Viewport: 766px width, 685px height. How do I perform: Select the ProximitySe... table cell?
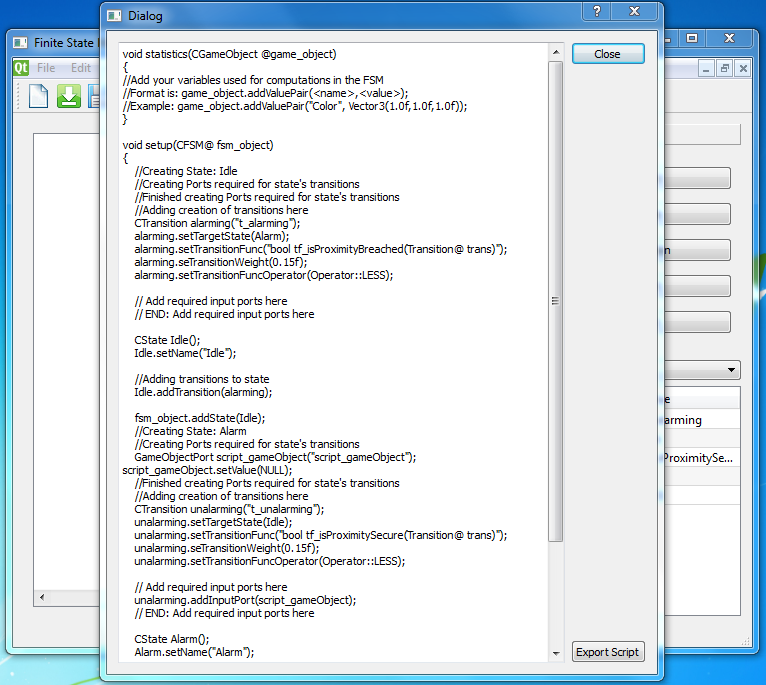coord(700,458)
